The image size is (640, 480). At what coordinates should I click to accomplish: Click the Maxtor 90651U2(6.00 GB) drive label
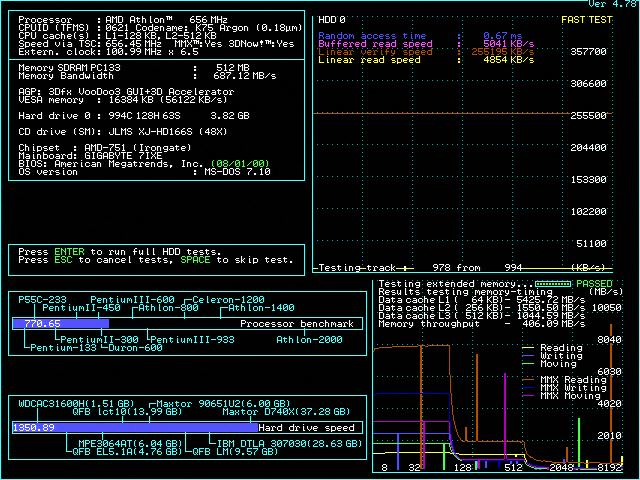click(x=223, y=404)
